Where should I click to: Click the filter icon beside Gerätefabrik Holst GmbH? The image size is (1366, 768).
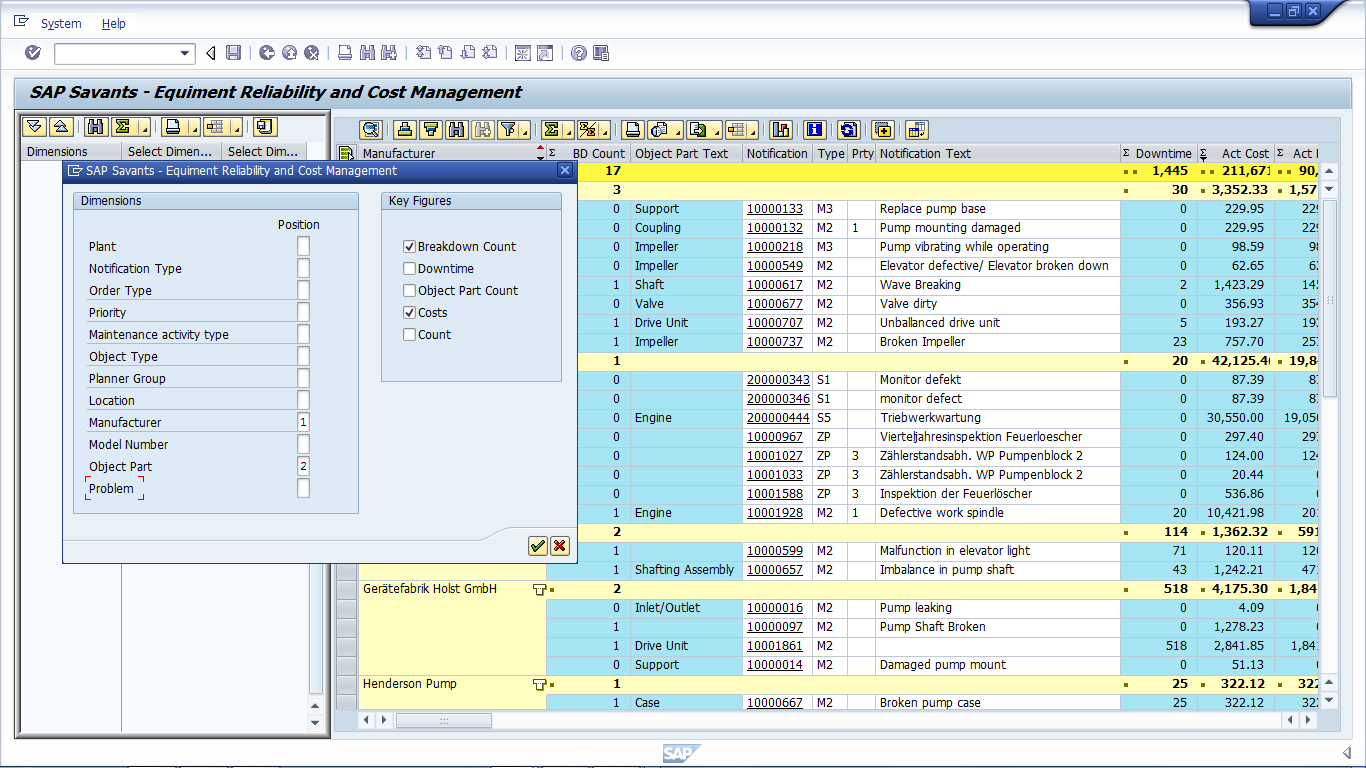(539, 589)
